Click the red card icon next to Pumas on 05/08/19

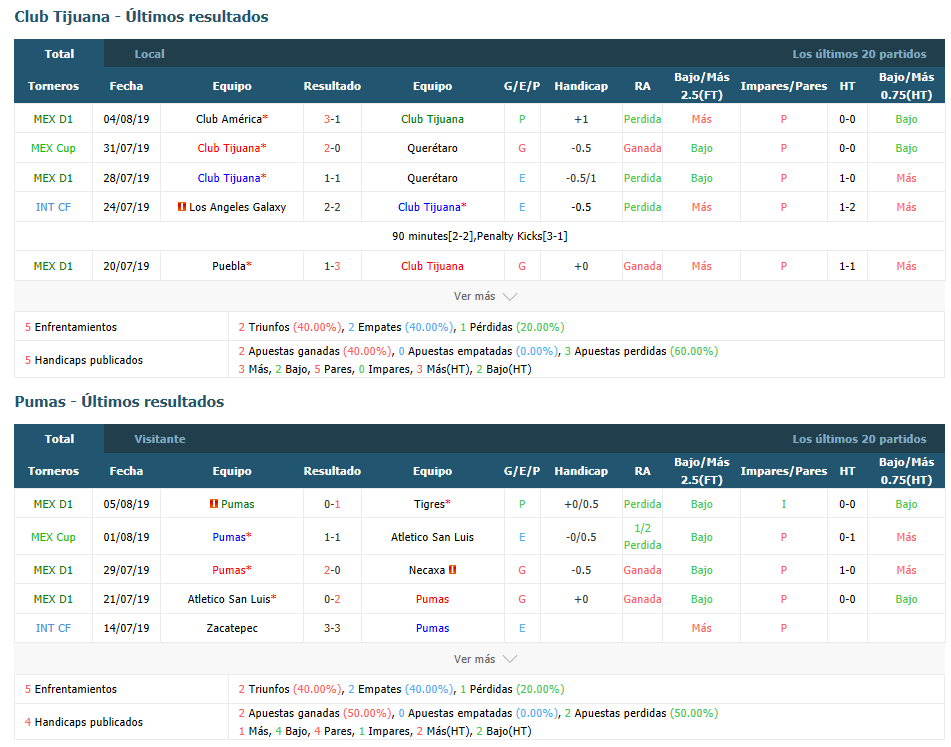[x=213, y=504]
